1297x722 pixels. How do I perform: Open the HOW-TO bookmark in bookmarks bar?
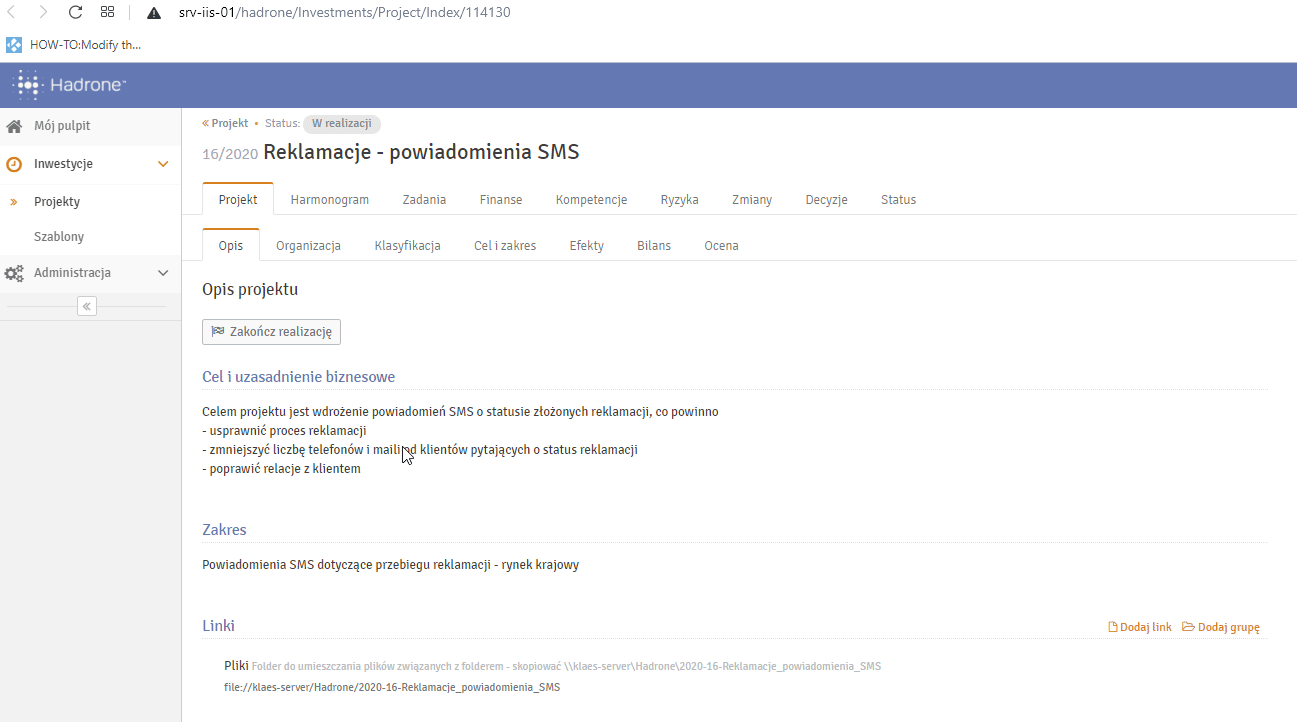75,45
